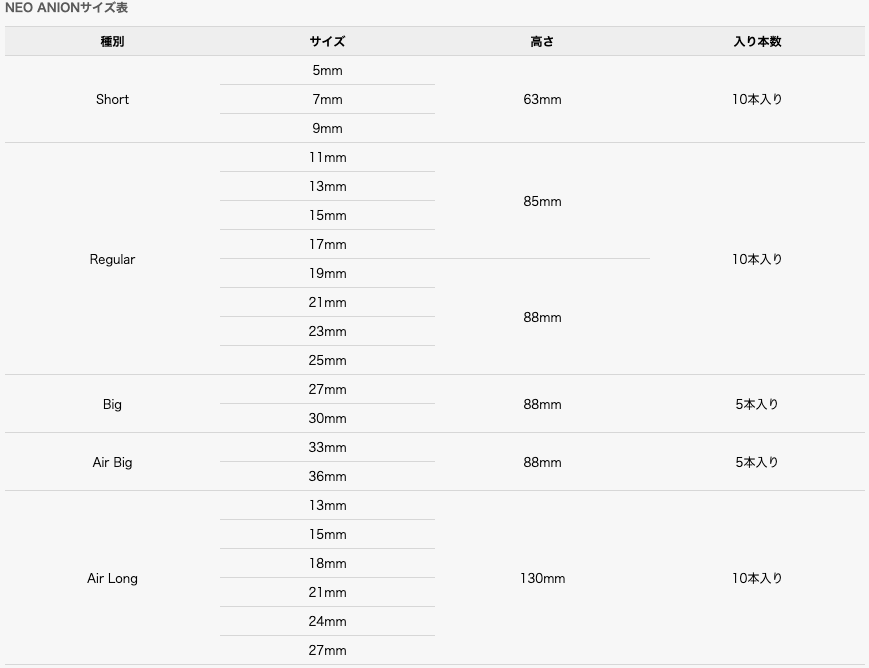The width and height of the screenshot is (869, 668).
Task: Click the 30mm size cell
Action: [327, 419]
